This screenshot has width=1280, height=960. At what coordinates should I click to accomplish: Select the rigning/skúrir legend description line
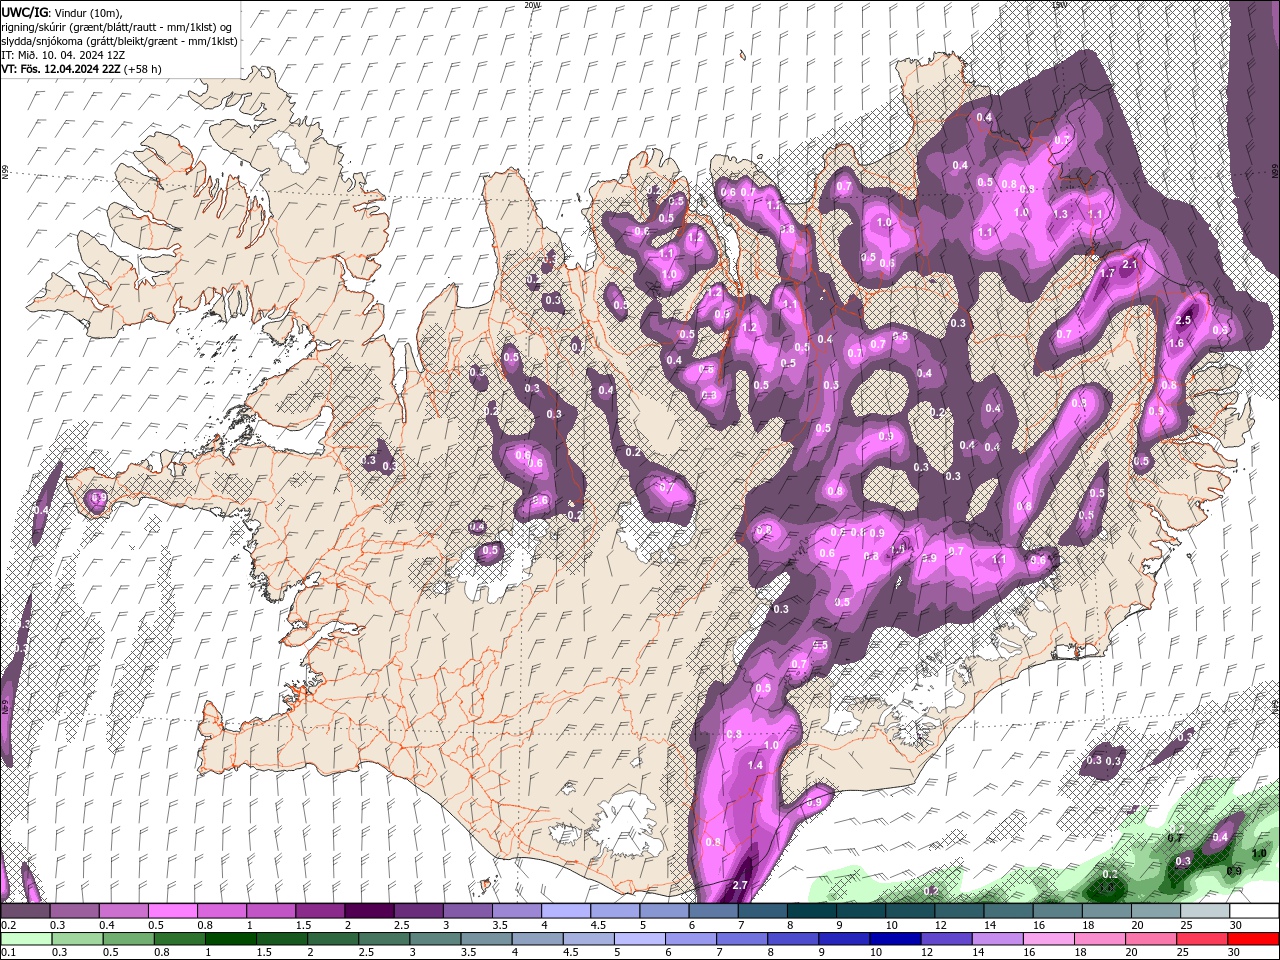point(116,26)
